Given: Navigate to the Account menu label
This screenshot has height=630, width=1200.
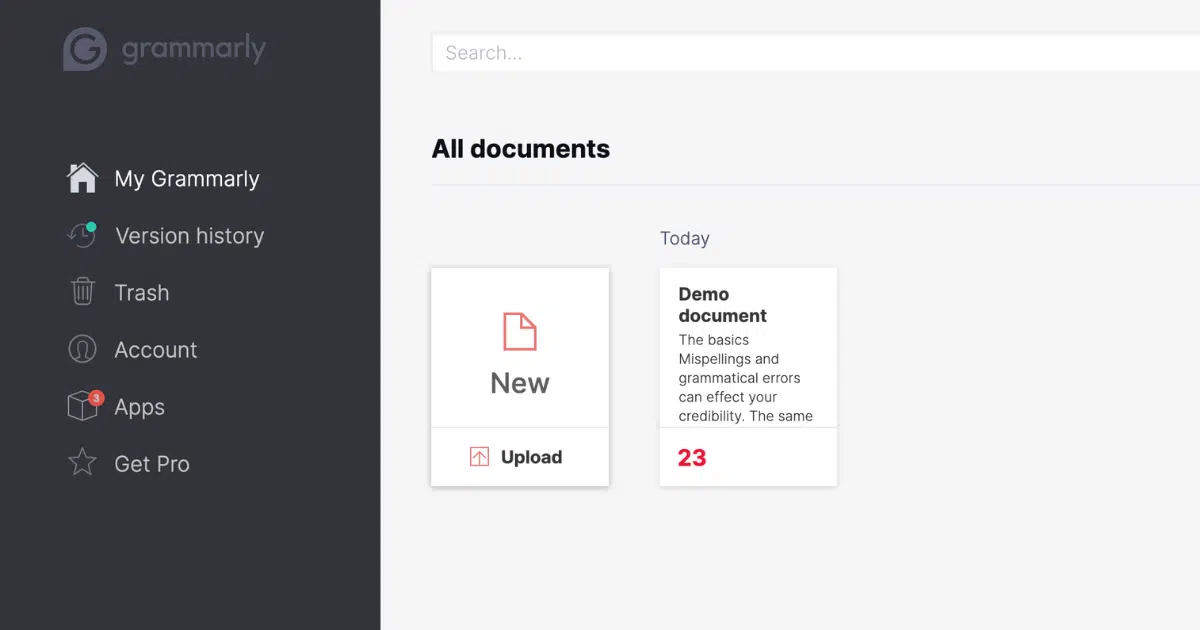Looking at the screenshot, I should [x=156, y=350].
